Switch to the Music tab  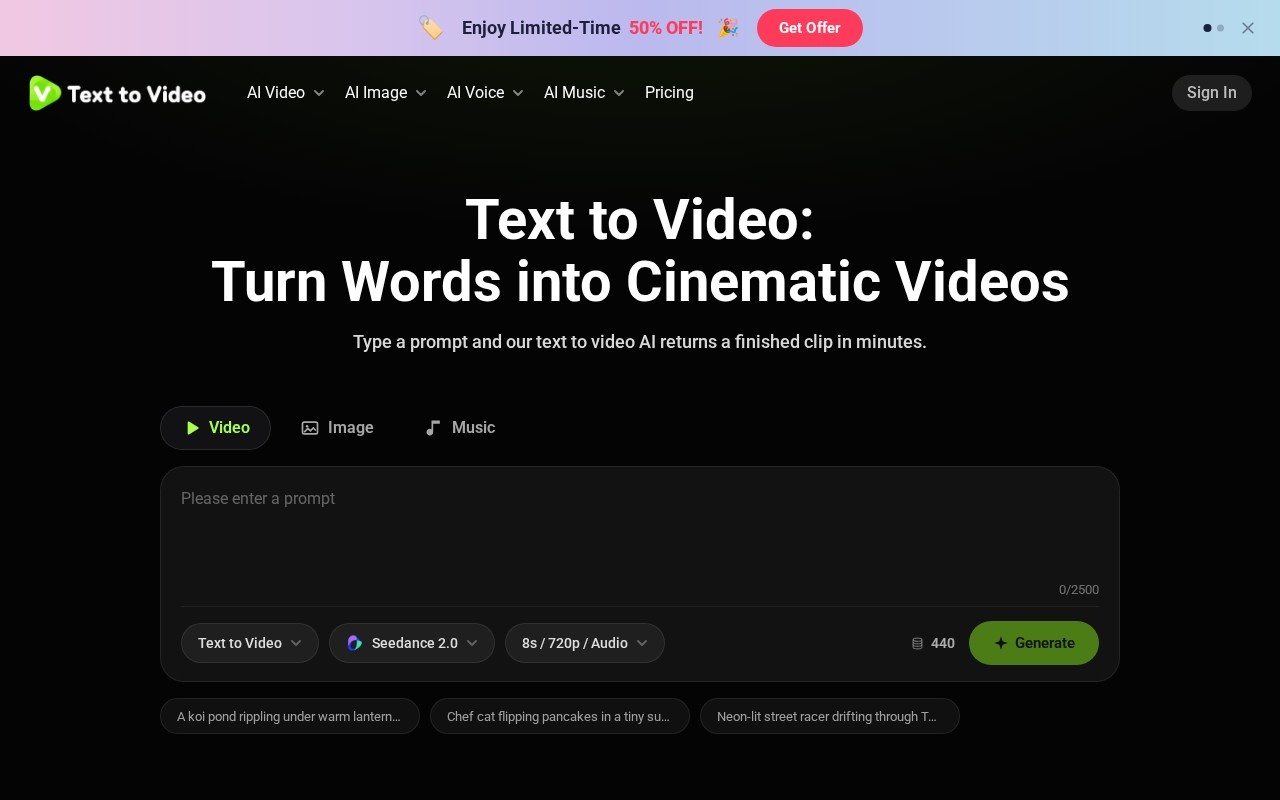pos(460,428)
